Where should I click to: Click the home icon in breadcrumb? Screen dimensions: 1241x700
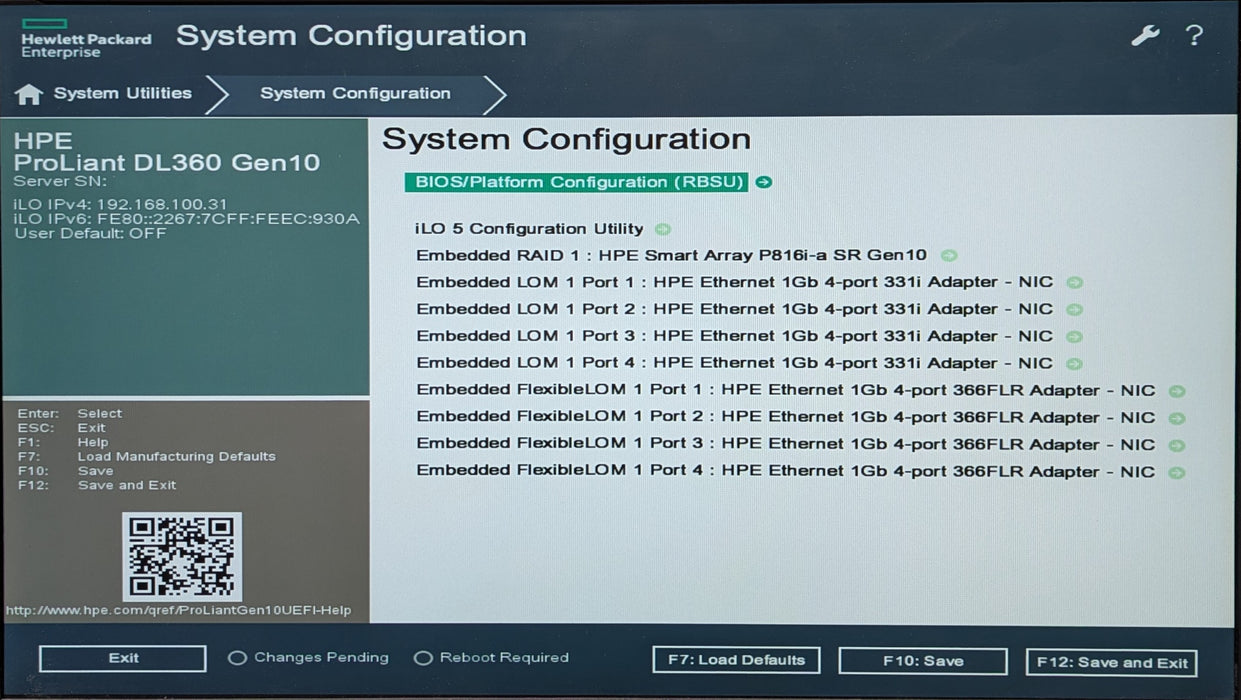coord(29,94)
